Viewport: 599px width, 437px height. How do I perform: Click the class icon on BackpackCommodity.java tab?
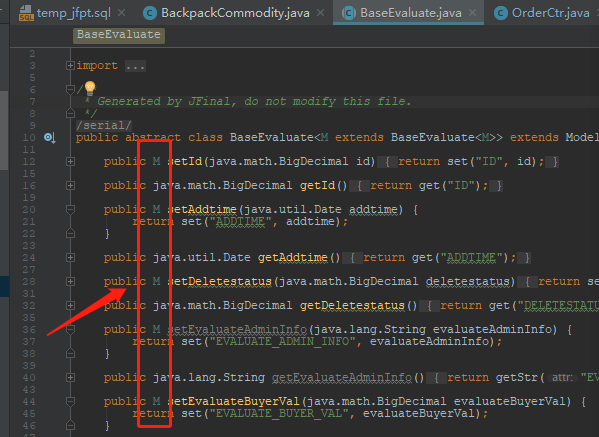(x=150, y=13)
